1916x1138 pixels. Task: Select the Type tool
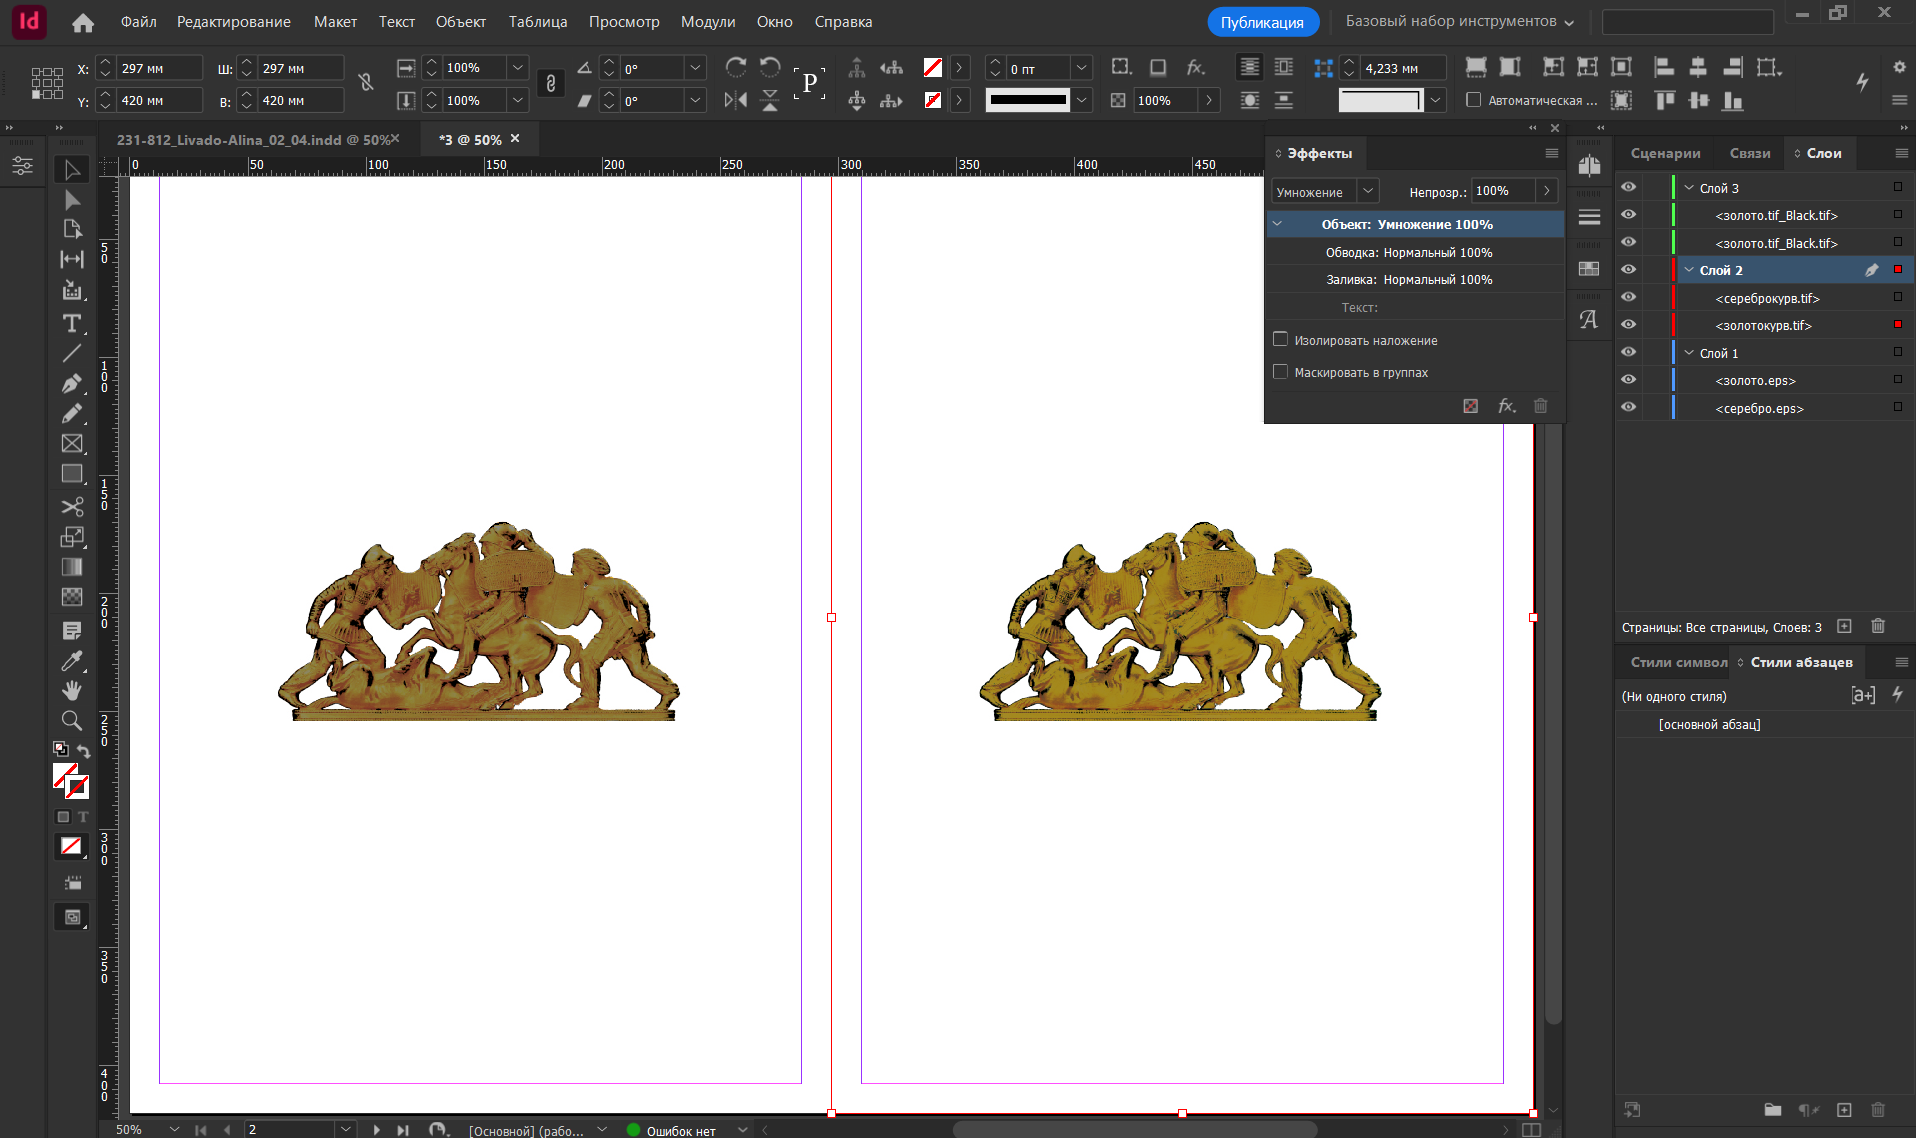[72, 323]
